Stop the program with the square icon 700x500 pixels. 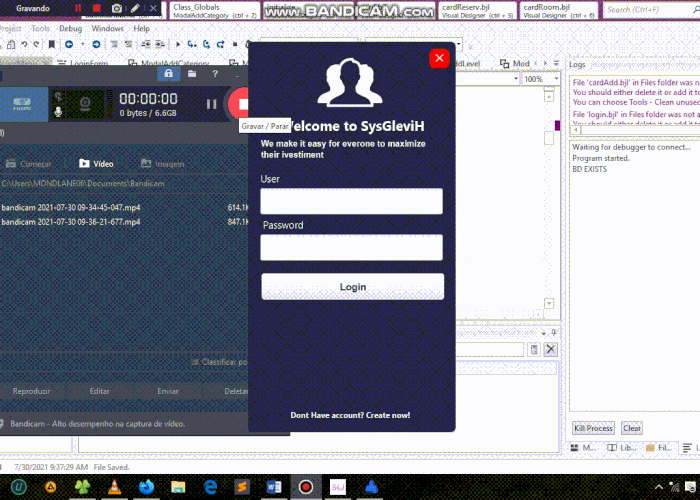tap(235, 44)
